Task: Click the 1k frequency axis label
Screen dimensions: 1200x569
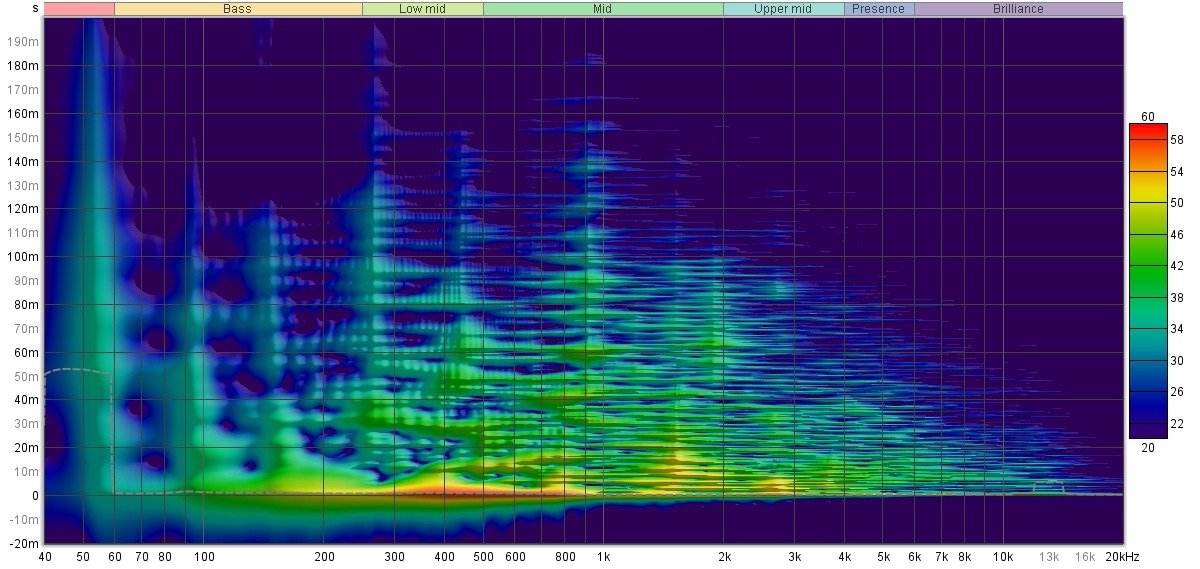Action: (x=603, y=557)
